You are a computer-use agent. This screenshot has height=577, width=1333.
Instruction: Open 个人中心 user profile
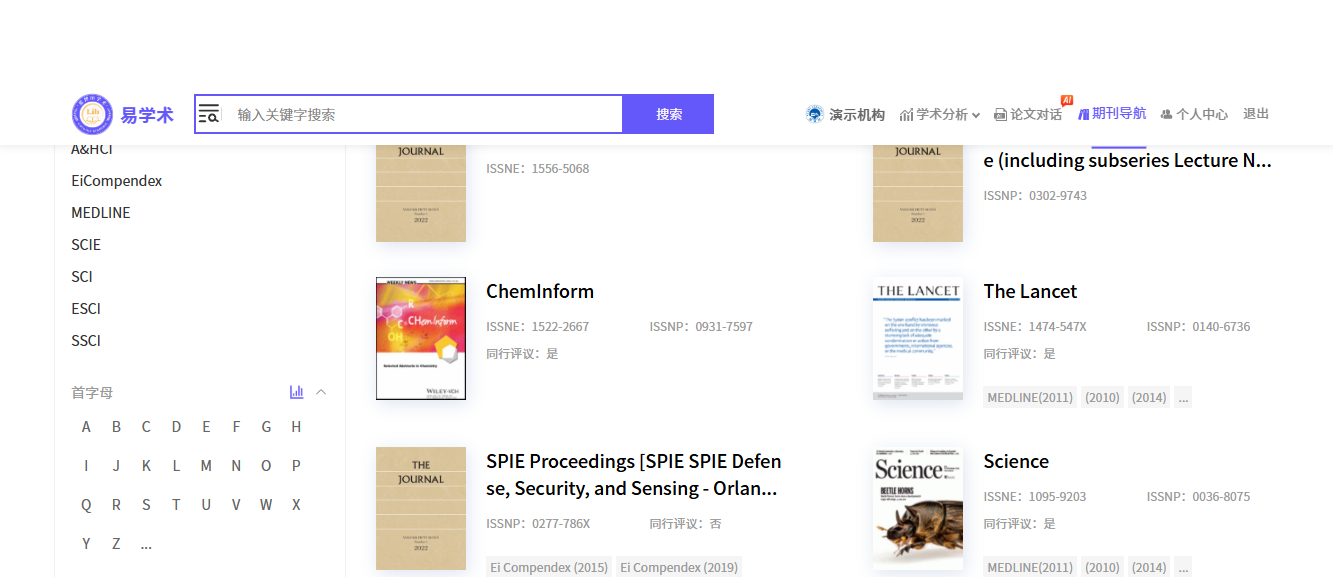[x=1194, y=115]
